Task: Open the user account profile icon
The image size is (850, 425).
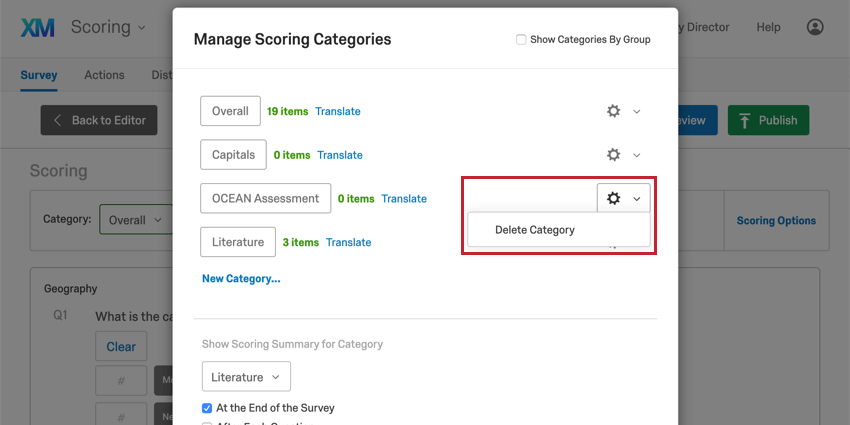Action: coord(816,27)
